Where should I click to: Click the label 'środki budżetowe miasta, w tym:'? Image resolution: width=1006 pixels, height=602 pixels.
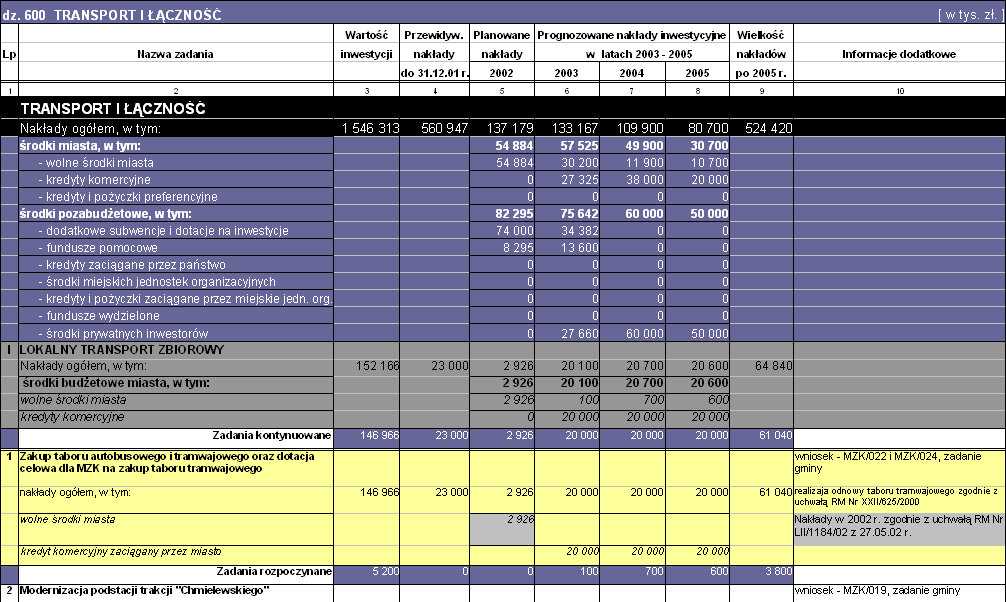point(116,383)
